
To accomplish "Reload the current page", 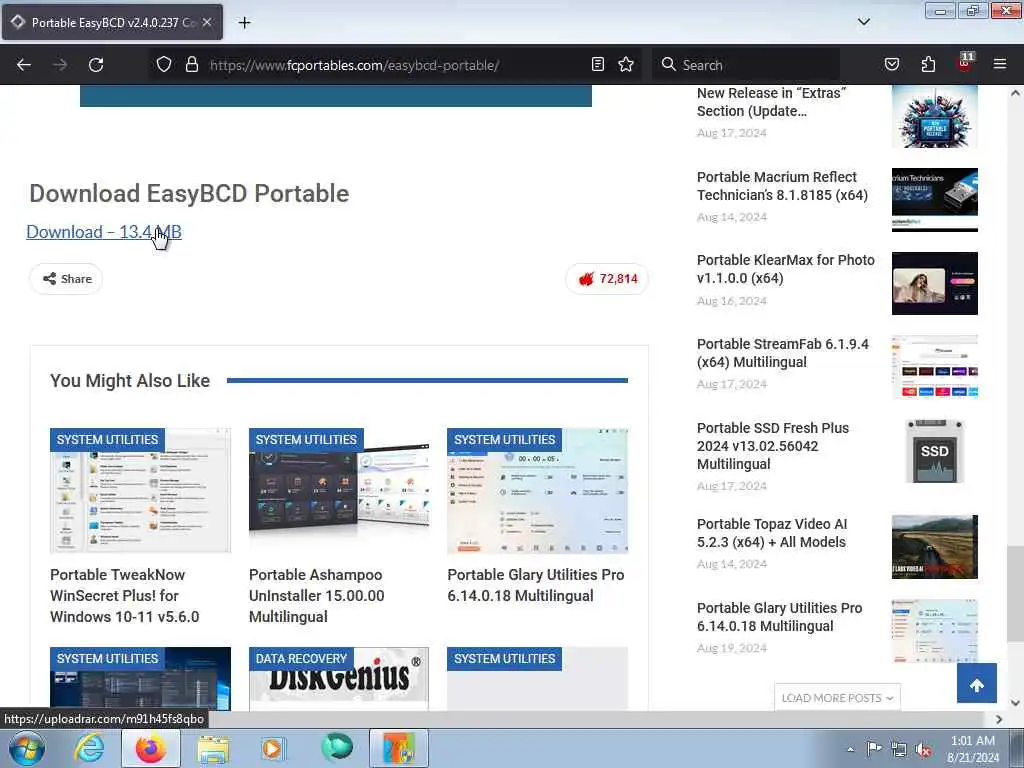I will click(96, 65).
